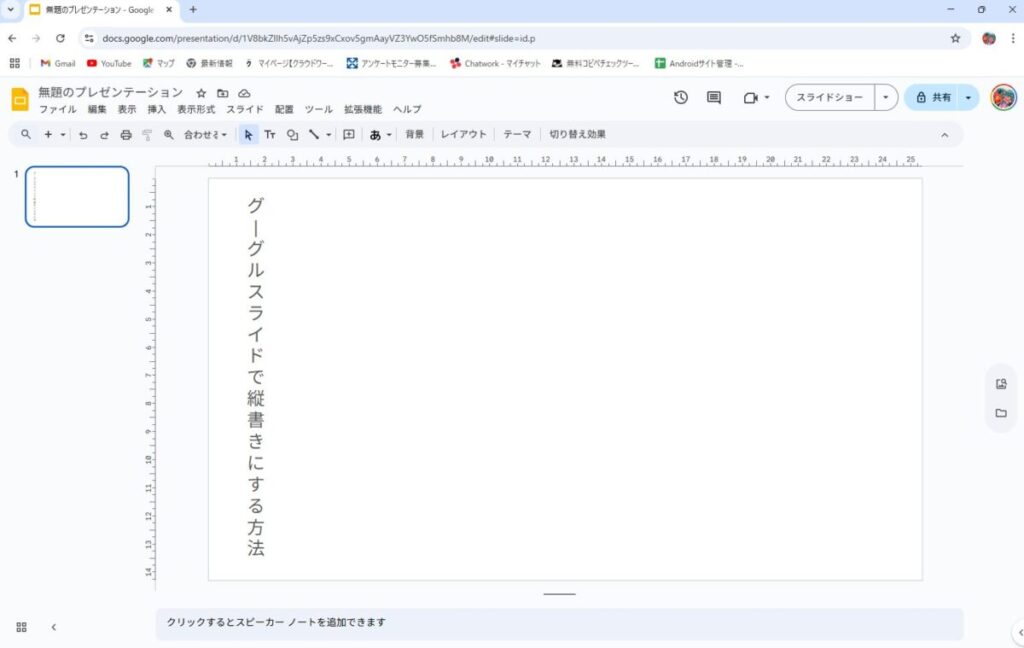Go back to the previous page
The width and height of the screenshot is (1024, 648).
pos(12,39)
